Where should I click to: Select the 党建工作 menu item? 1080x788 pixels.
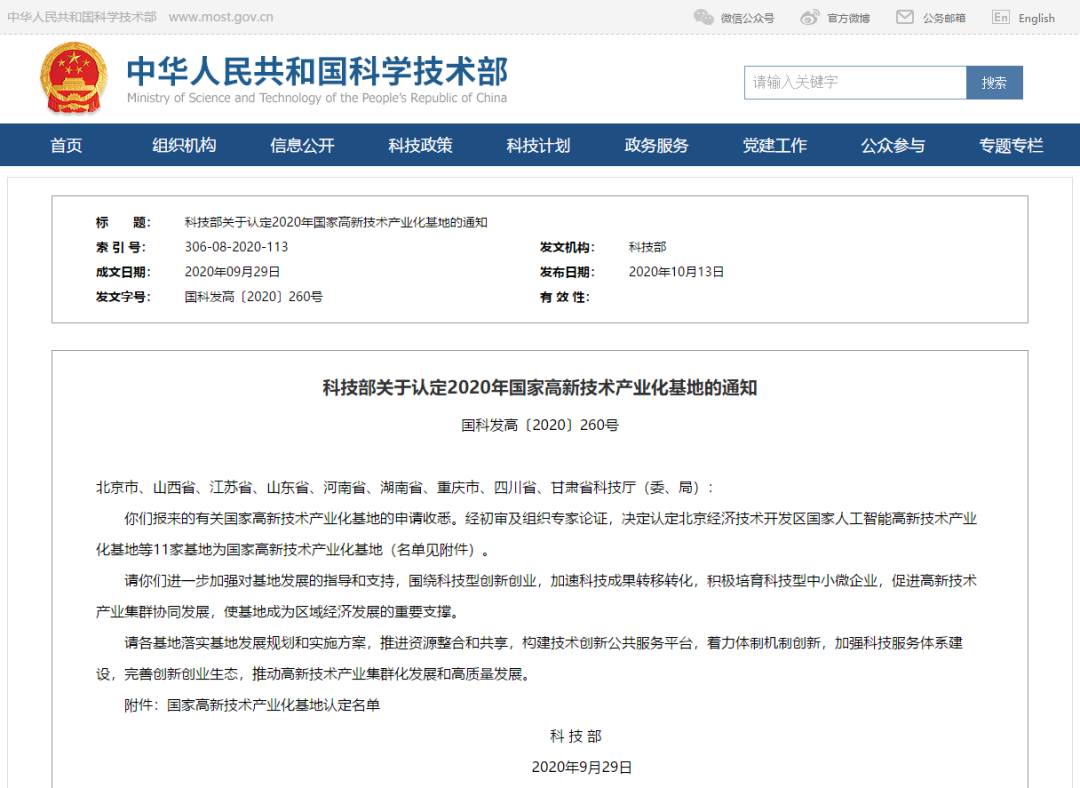(774, 146)
